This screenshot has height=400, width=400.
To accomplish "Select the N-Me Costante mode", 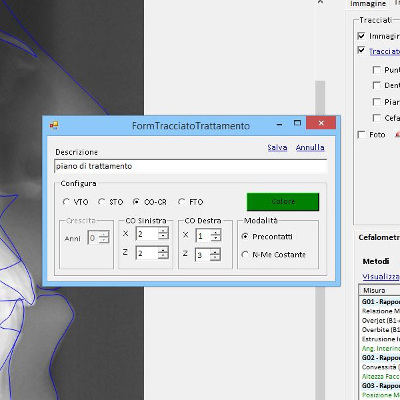I will (245, 255).
